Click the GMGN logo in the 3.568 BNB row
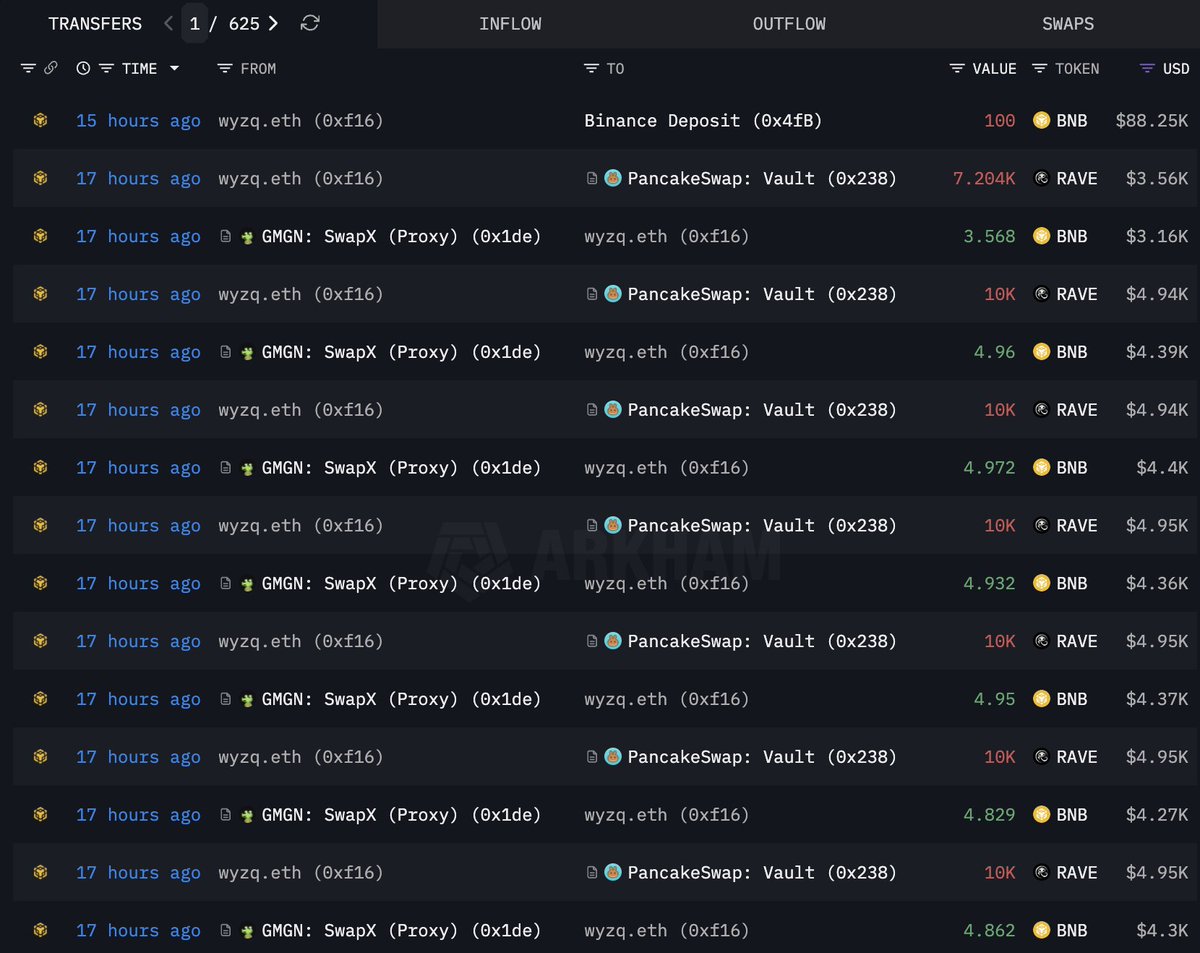Screen dimensions: 1200x953 (248, 237)
